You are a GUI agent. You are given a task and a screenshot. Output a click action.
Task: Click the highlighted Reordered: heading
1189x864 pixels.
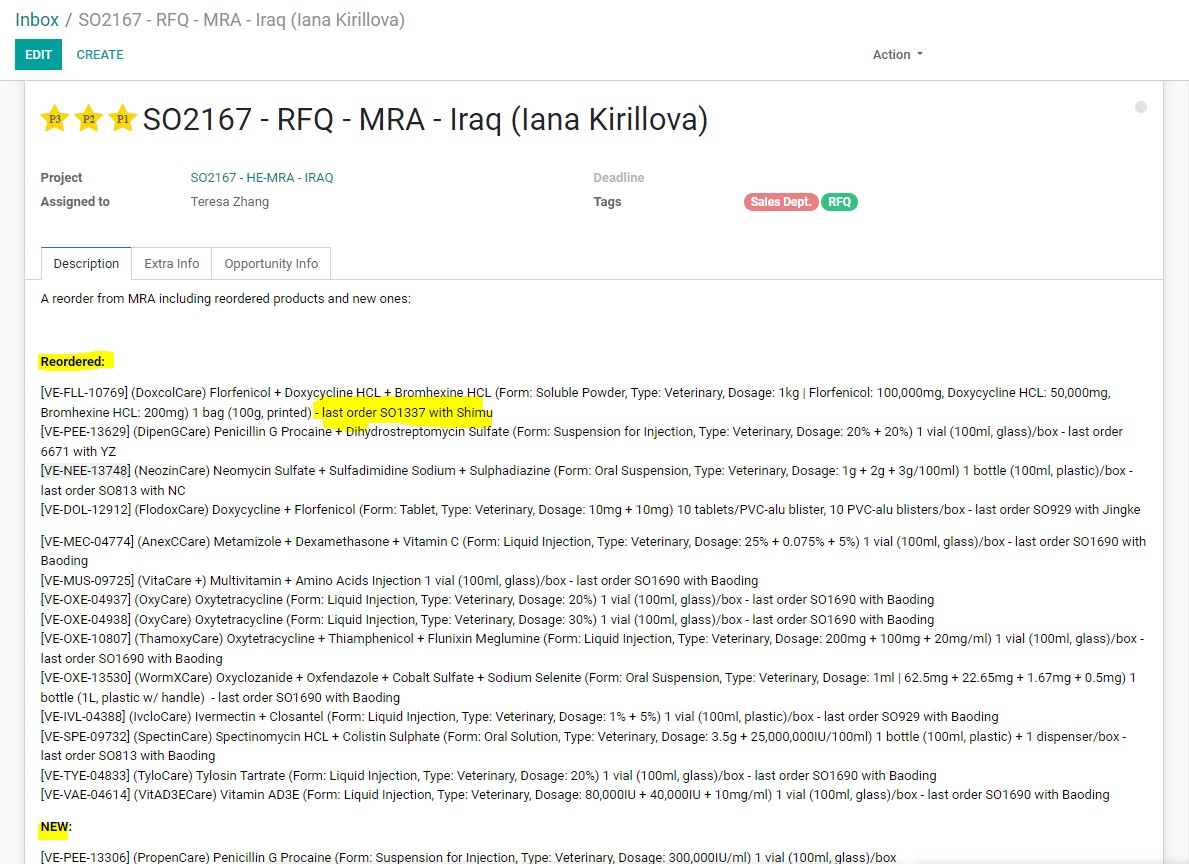[73, 362]
